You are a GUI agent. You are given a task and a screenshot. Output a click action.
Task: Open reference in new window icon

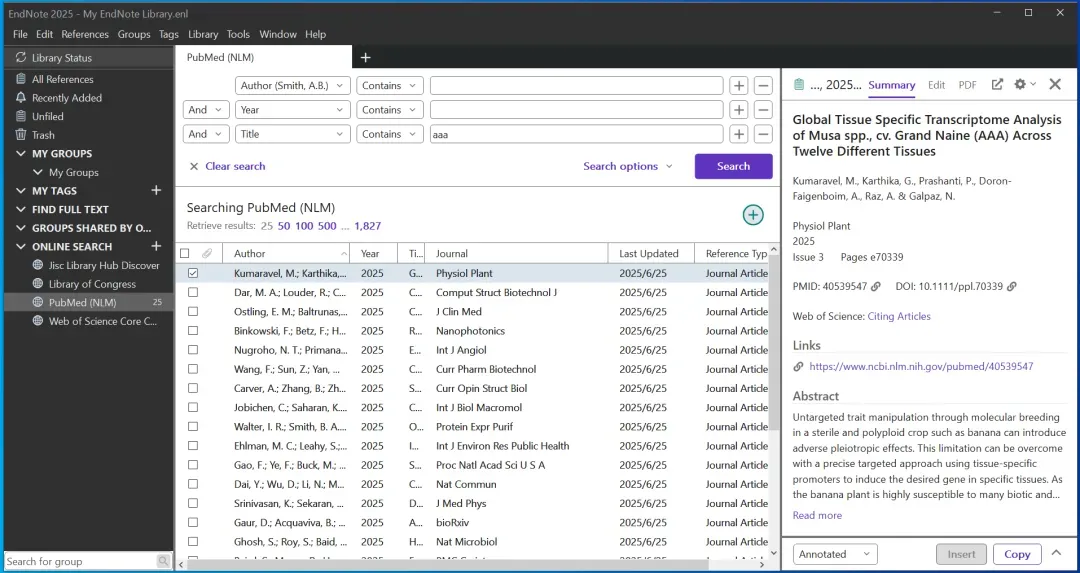(x=997, y=84)
